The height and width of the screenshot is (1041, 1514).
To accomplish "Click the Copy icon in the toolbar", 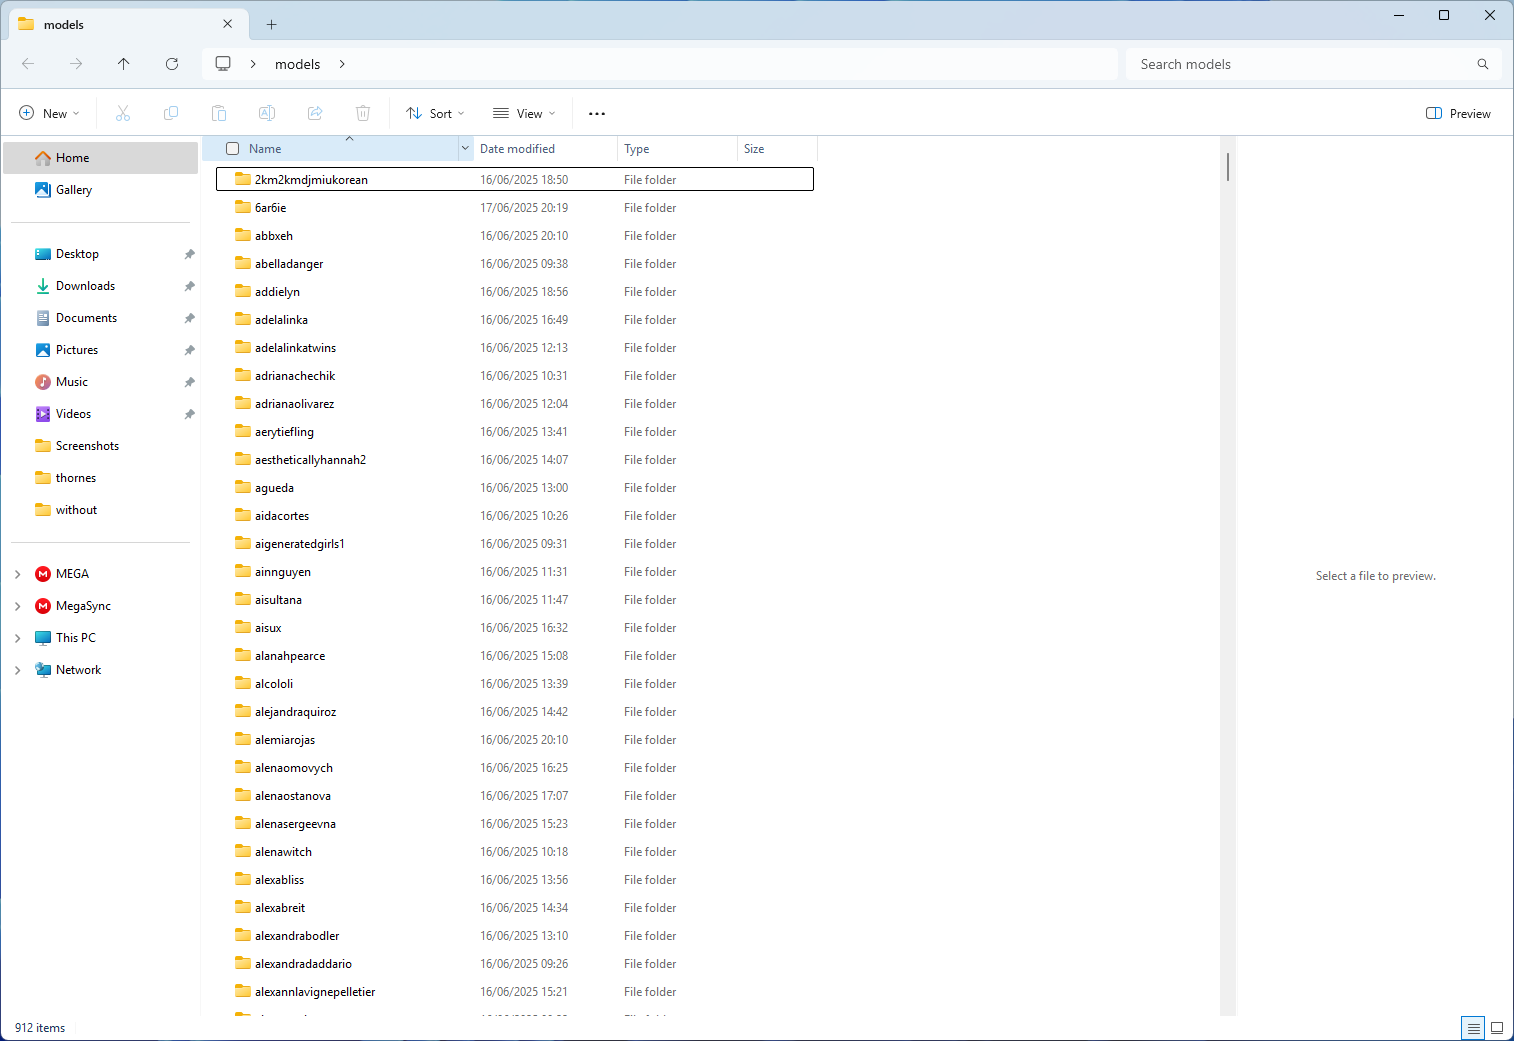I will 171,113.
